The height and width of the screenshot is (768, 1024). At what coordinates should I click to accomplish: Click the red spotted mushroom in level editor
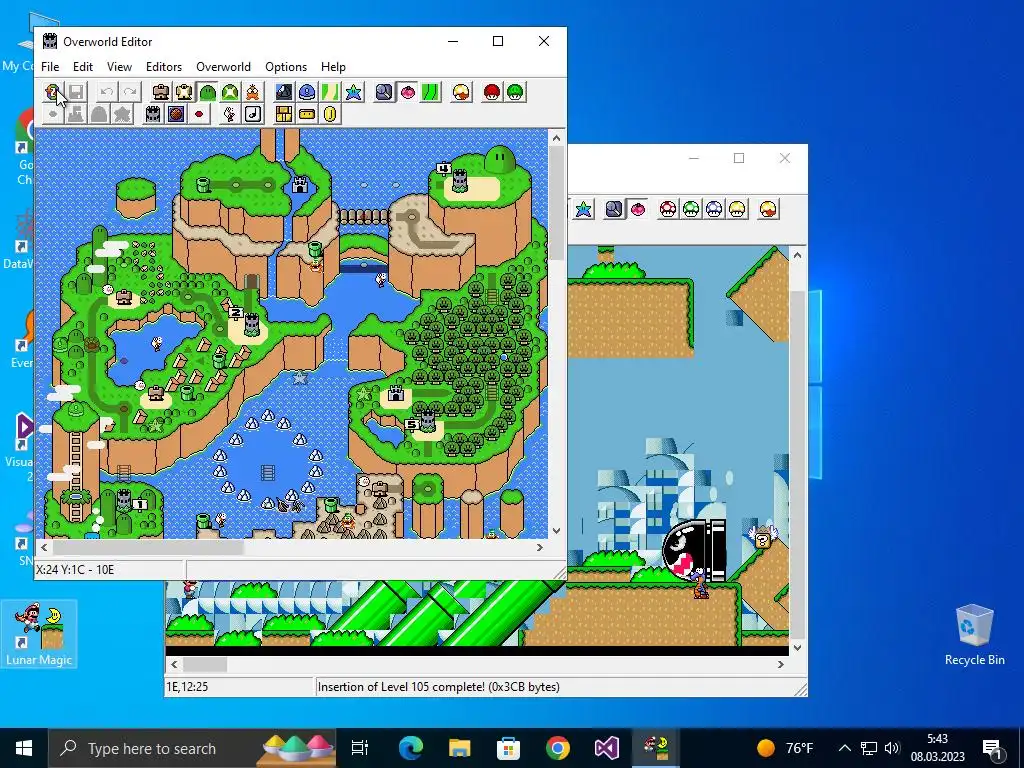pos(668,209)
